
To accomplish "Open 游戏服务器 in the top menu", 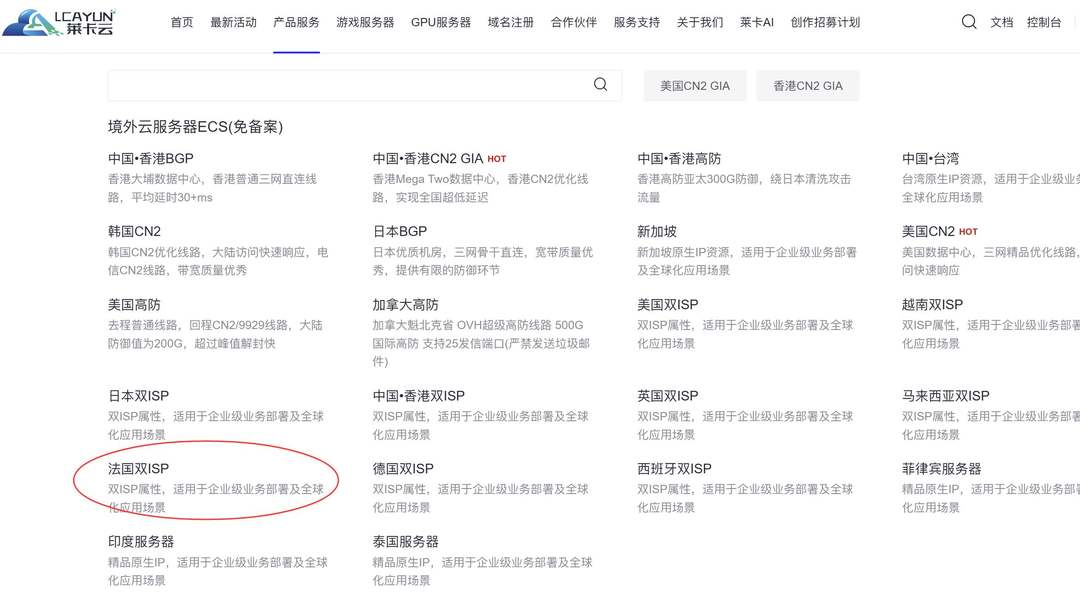I will pos(365,23).
